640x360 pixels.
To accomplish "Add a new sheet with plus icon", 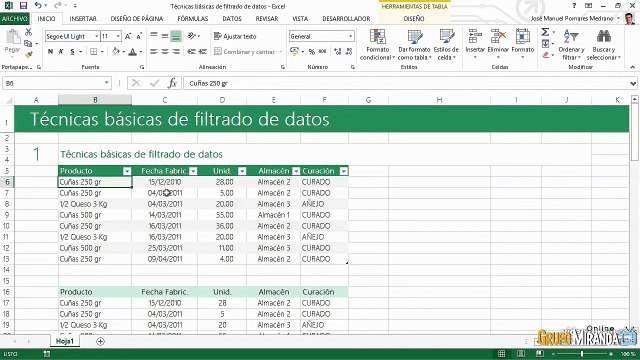I will click(100, 341).
